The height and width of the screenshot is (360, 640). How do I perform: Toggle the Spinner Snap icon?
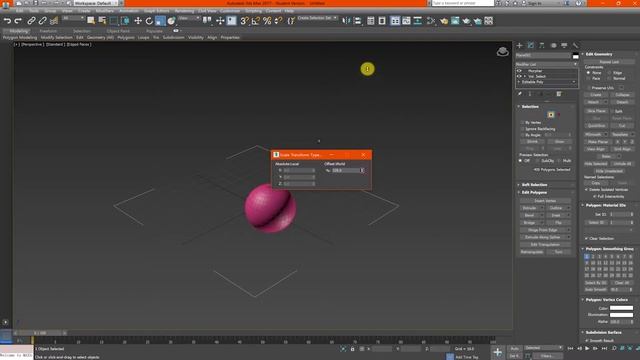click(x=278, y=20)
